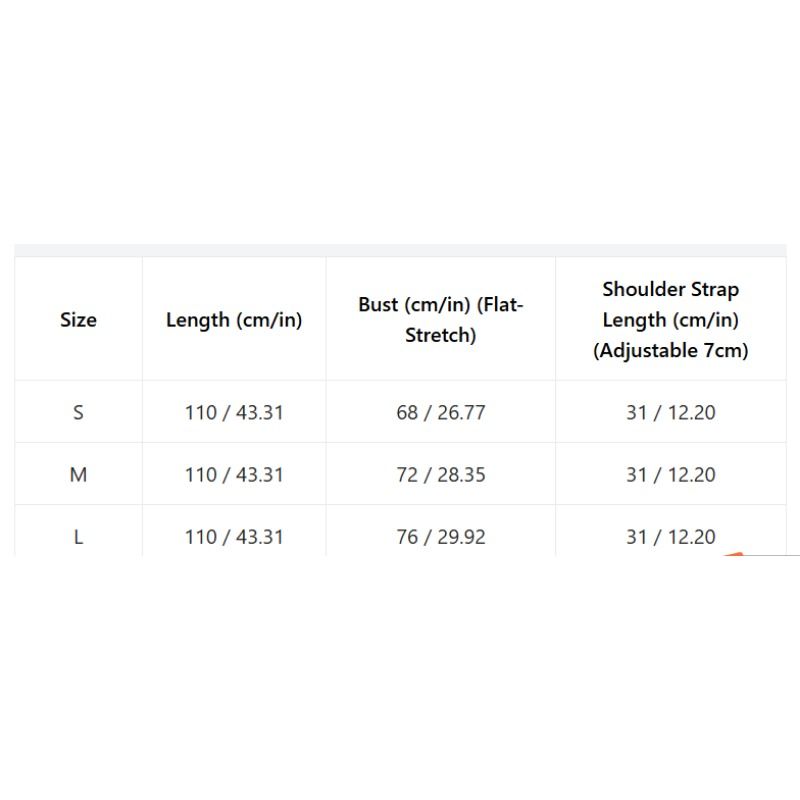Select the 76 / 29.92 bust cell
This screenshot has width=800, height=800.
pyautogui.click(x=441, y=537)
